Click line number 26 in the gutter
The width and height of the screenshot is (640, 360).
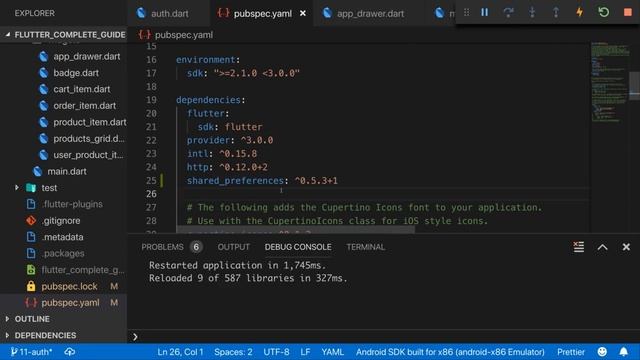(x=151, y=194)
